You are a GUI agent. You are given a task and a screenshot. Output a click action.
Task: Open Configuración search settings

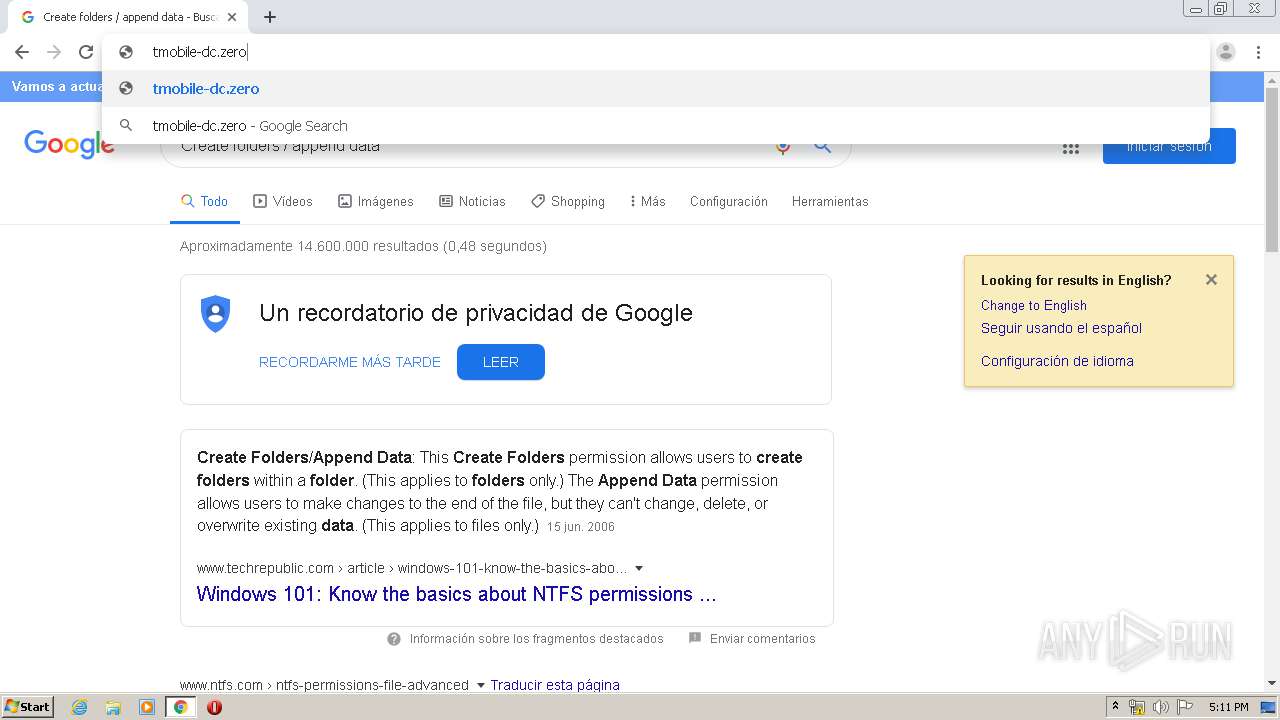pos(729,201)
